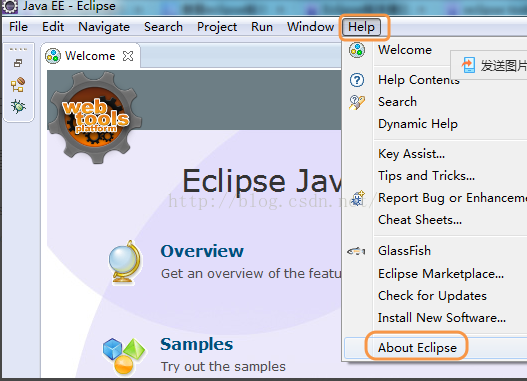Image resolution: width=527 pixels, height=381 pixels.
Task: Open Cheat Sheets...
Action: coord(420,220)
